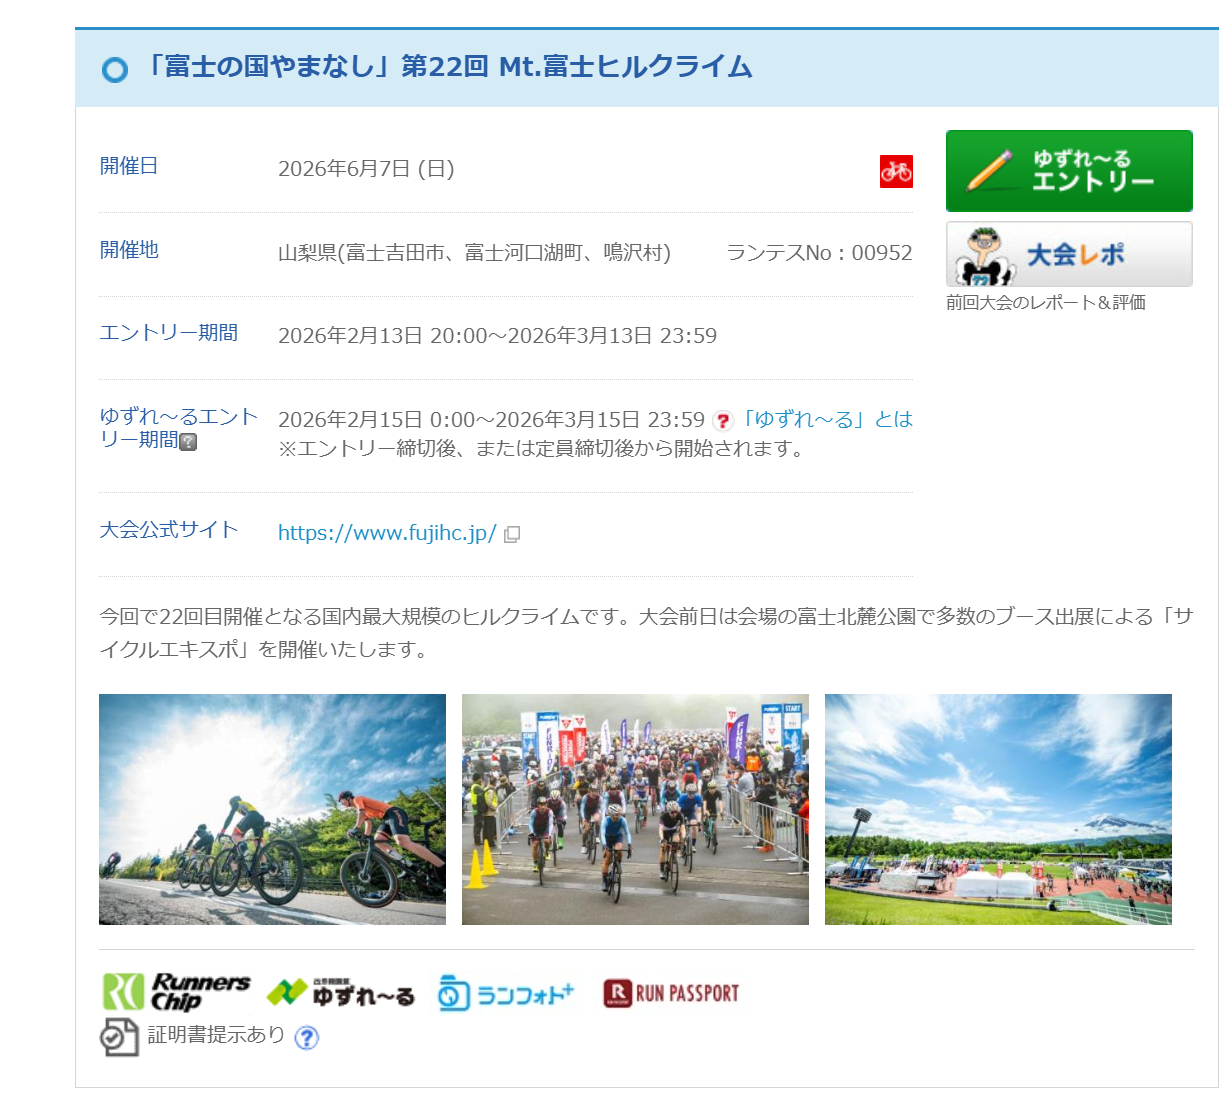Click the red question mark icon
The height and width of the screenshot is (1096, 1227).
[722, 421]
